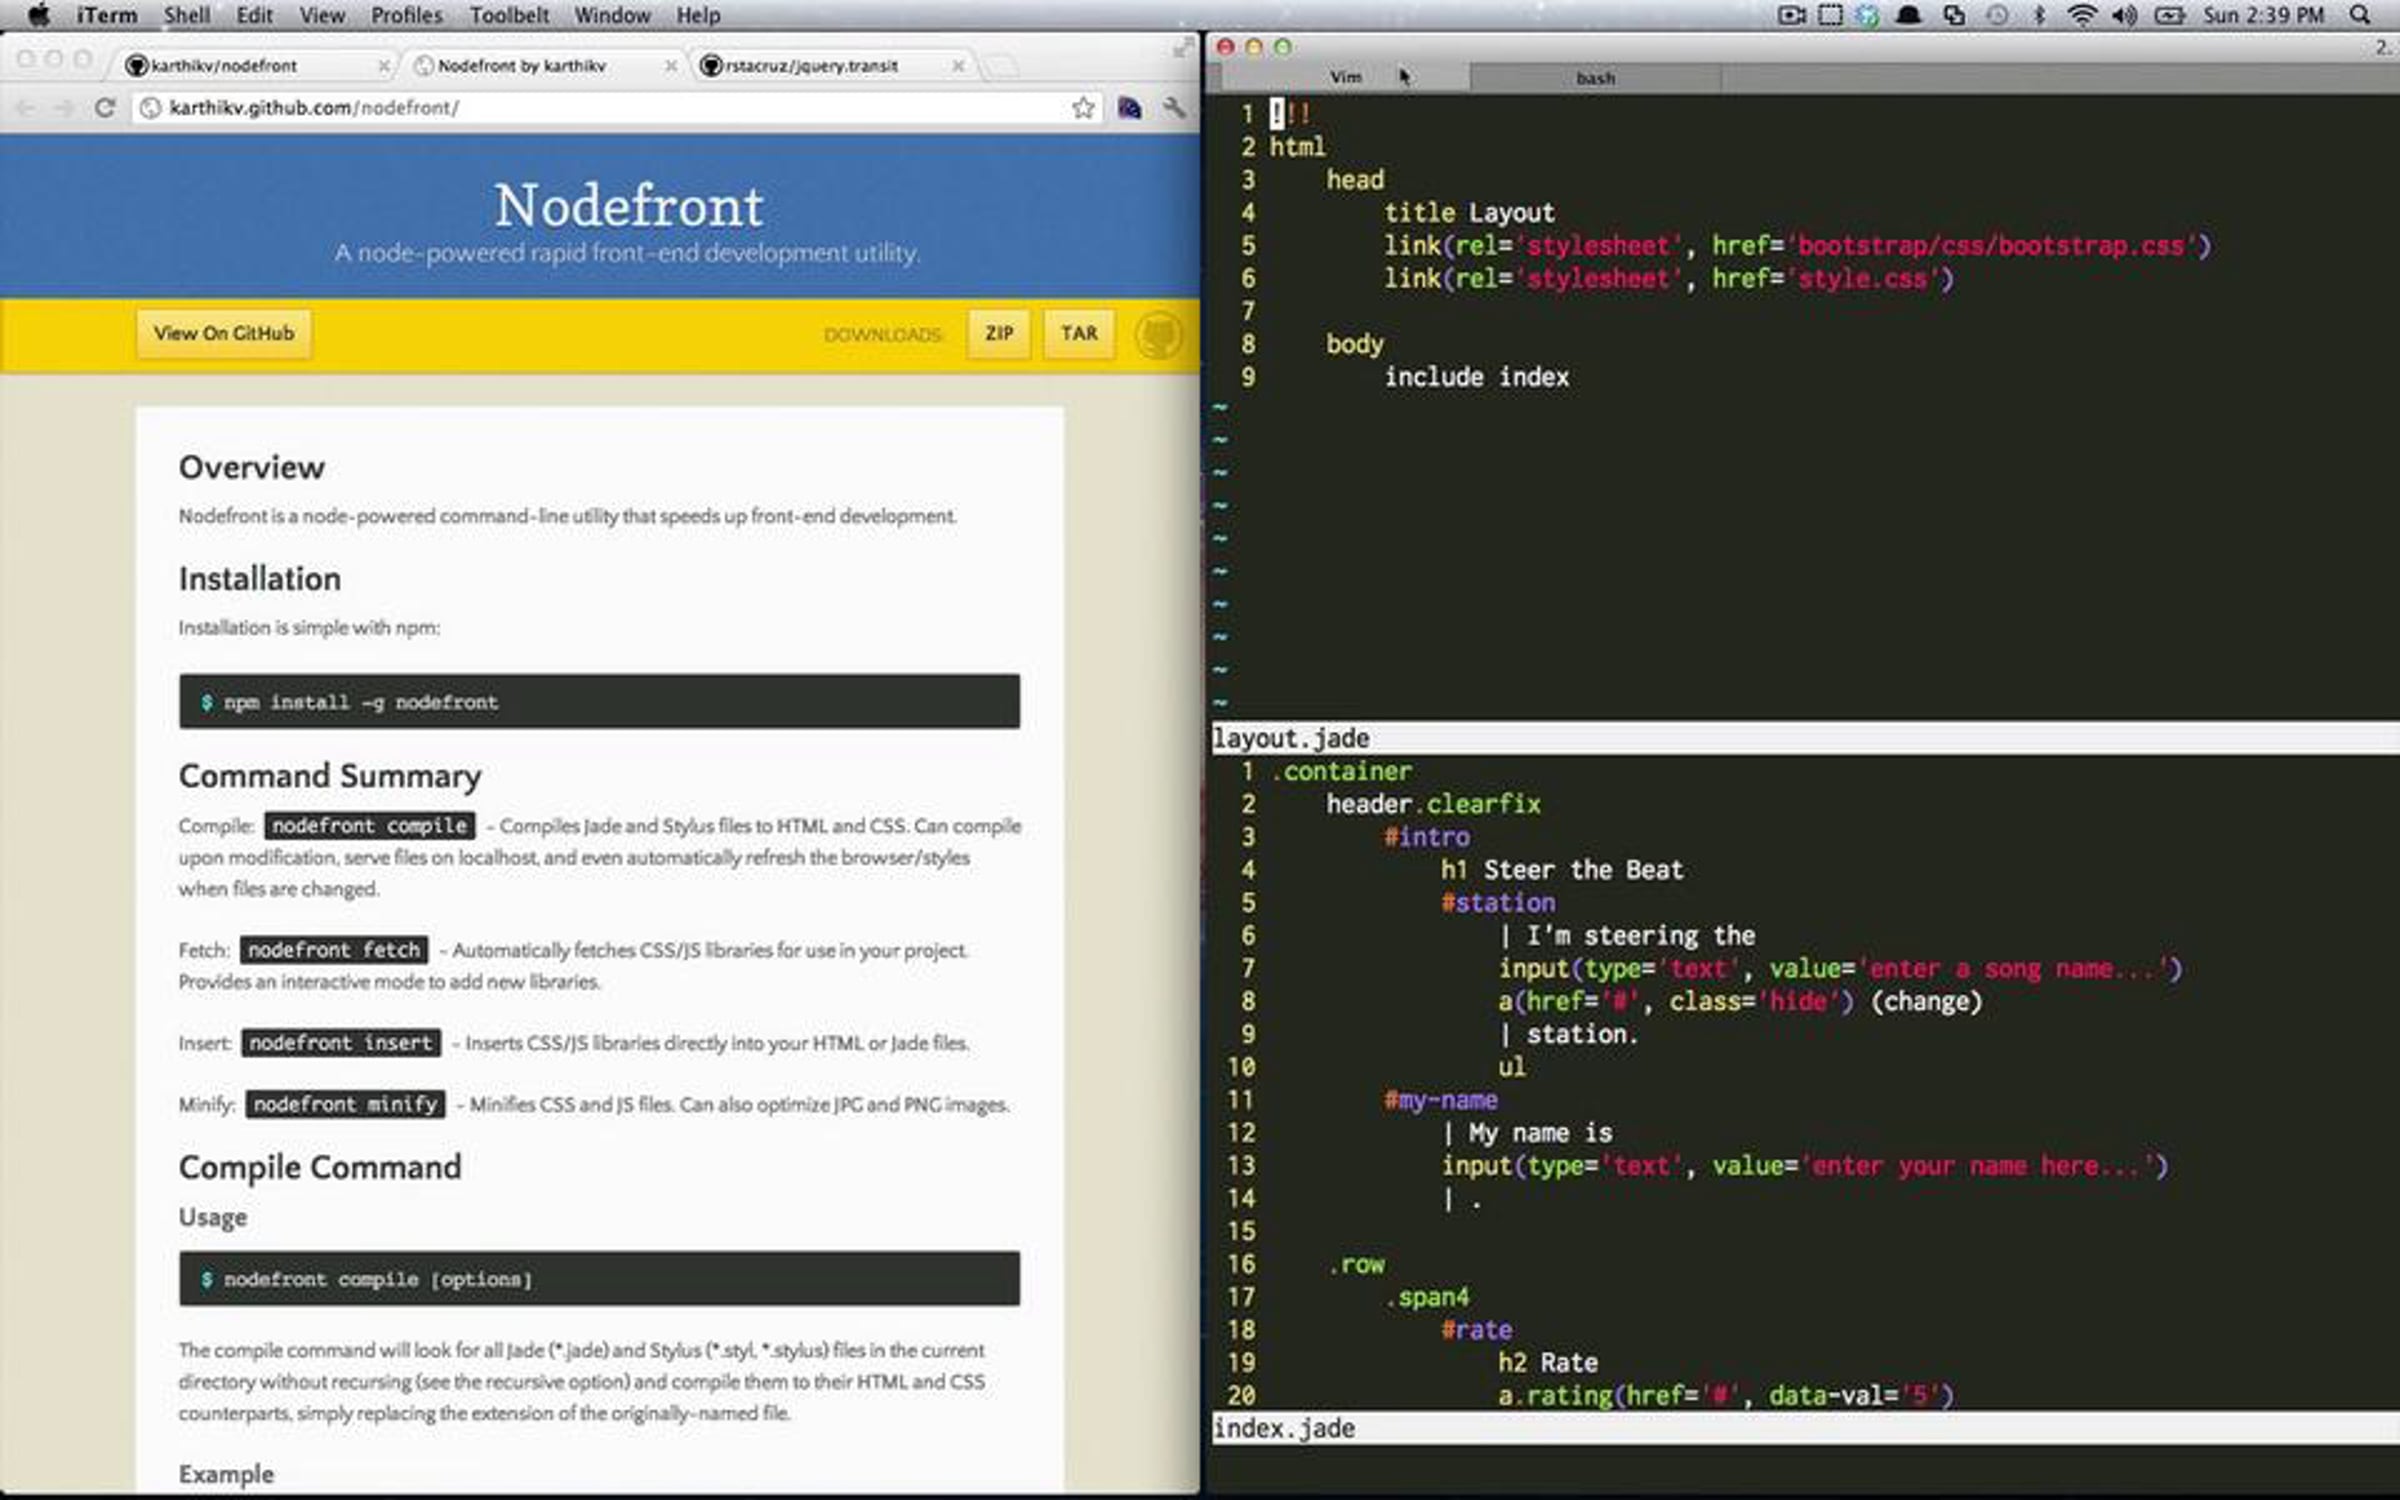Click the volume icon in menu bar
This screenshot has height=1500, width=2400.
2124,15
